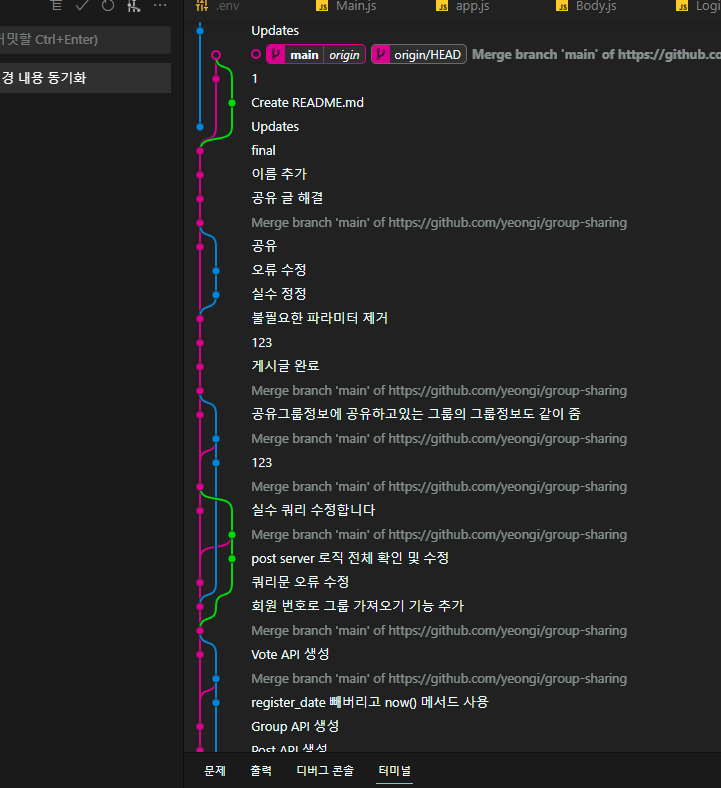Select the commit titled '1'
Screen dimensions: 721x788
pos(254,79)
